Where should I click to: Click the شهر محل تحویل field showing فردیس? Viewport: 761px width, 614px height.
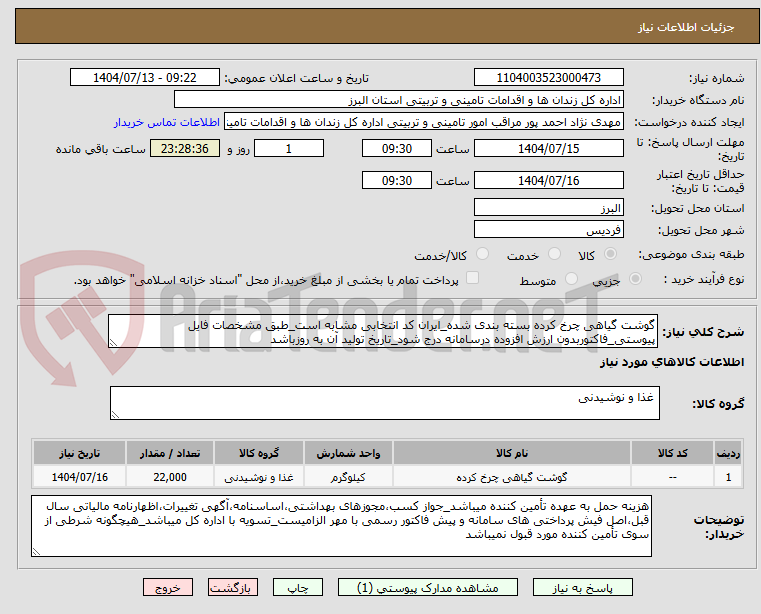(x=548, y=230)
